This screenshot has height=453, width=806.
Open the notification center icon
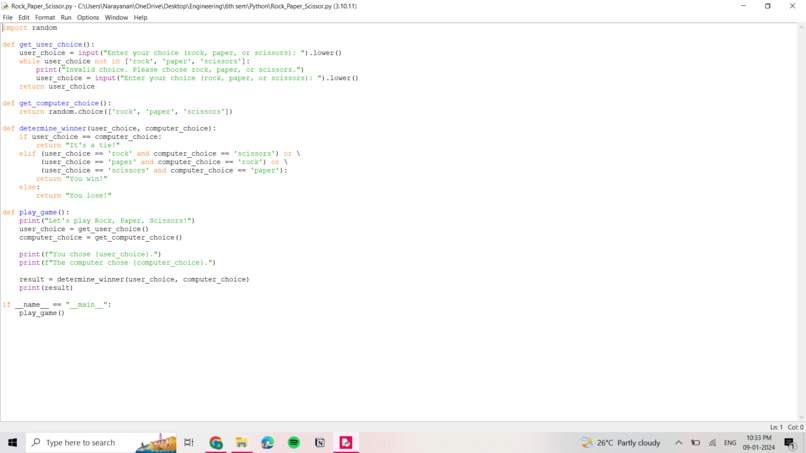click(x=790, y=442)
